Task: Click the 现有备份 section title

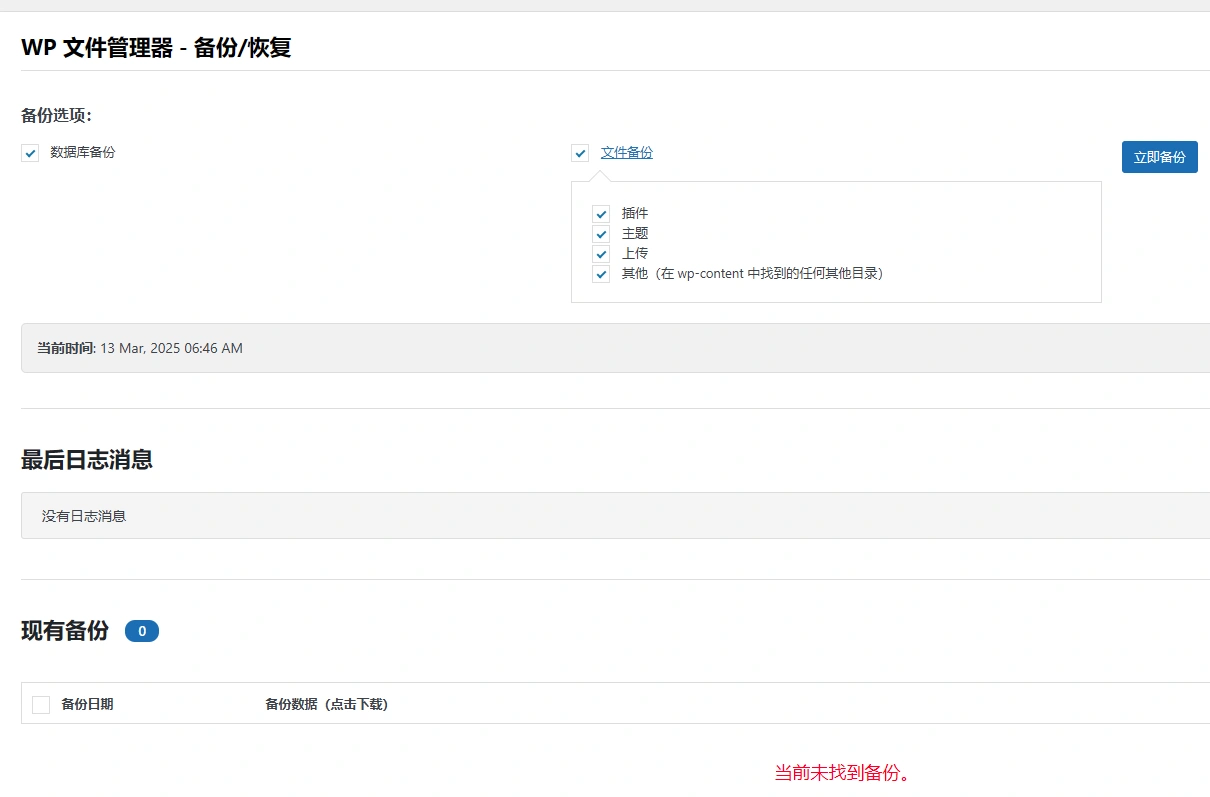Action: pos(62,630)
